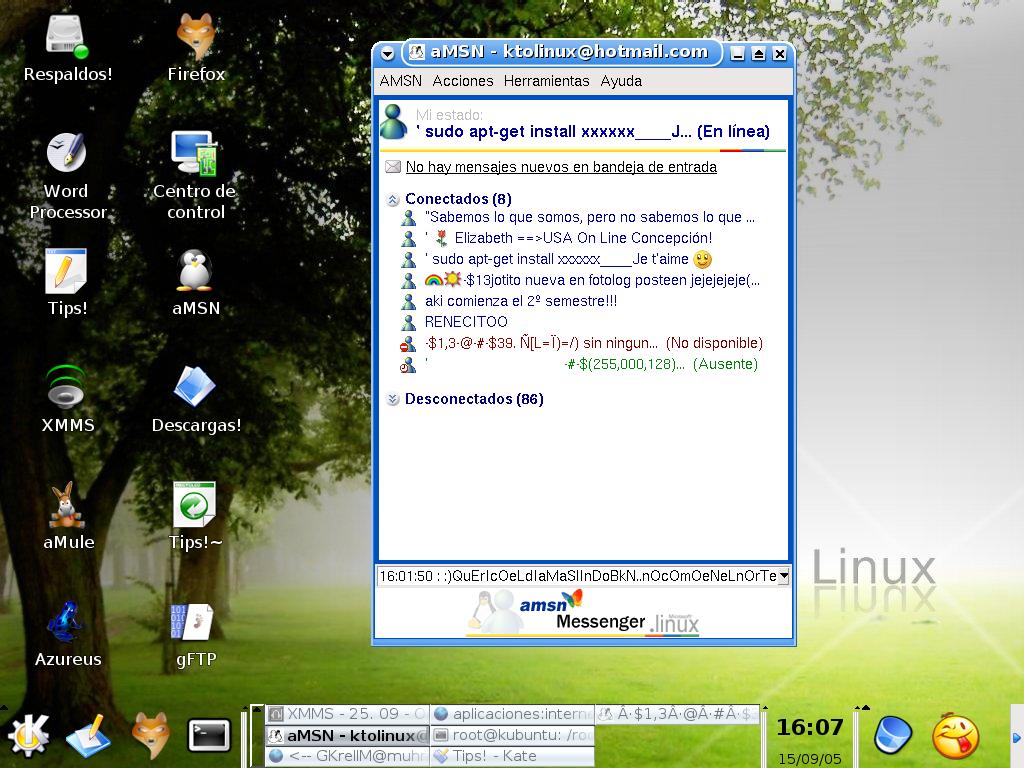Image resolution: width=1024 pixels, height=768 pixels.
Task: Select contact aki comienza el 2º semestre!!!
Action: (520, 301)
